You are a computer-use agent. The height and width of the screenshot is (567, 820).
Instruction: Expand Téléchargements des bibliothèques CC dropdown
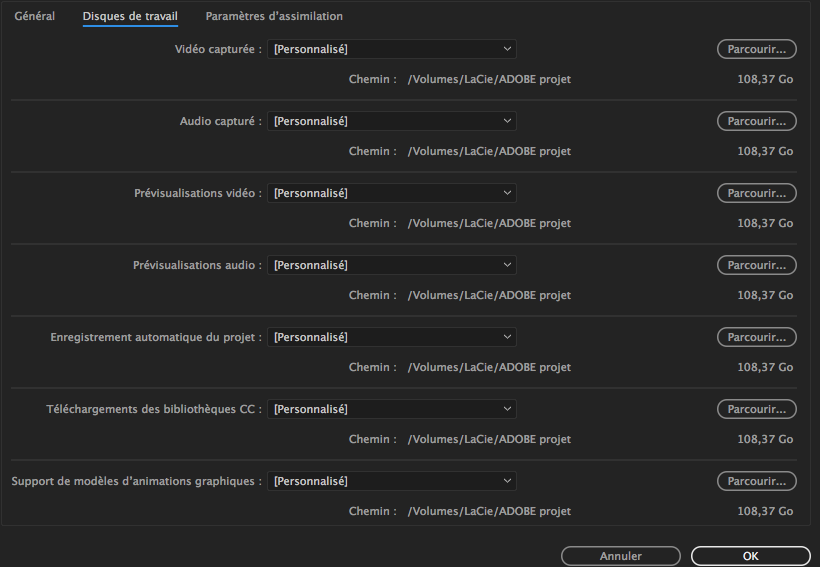click(x=392, y=409)
